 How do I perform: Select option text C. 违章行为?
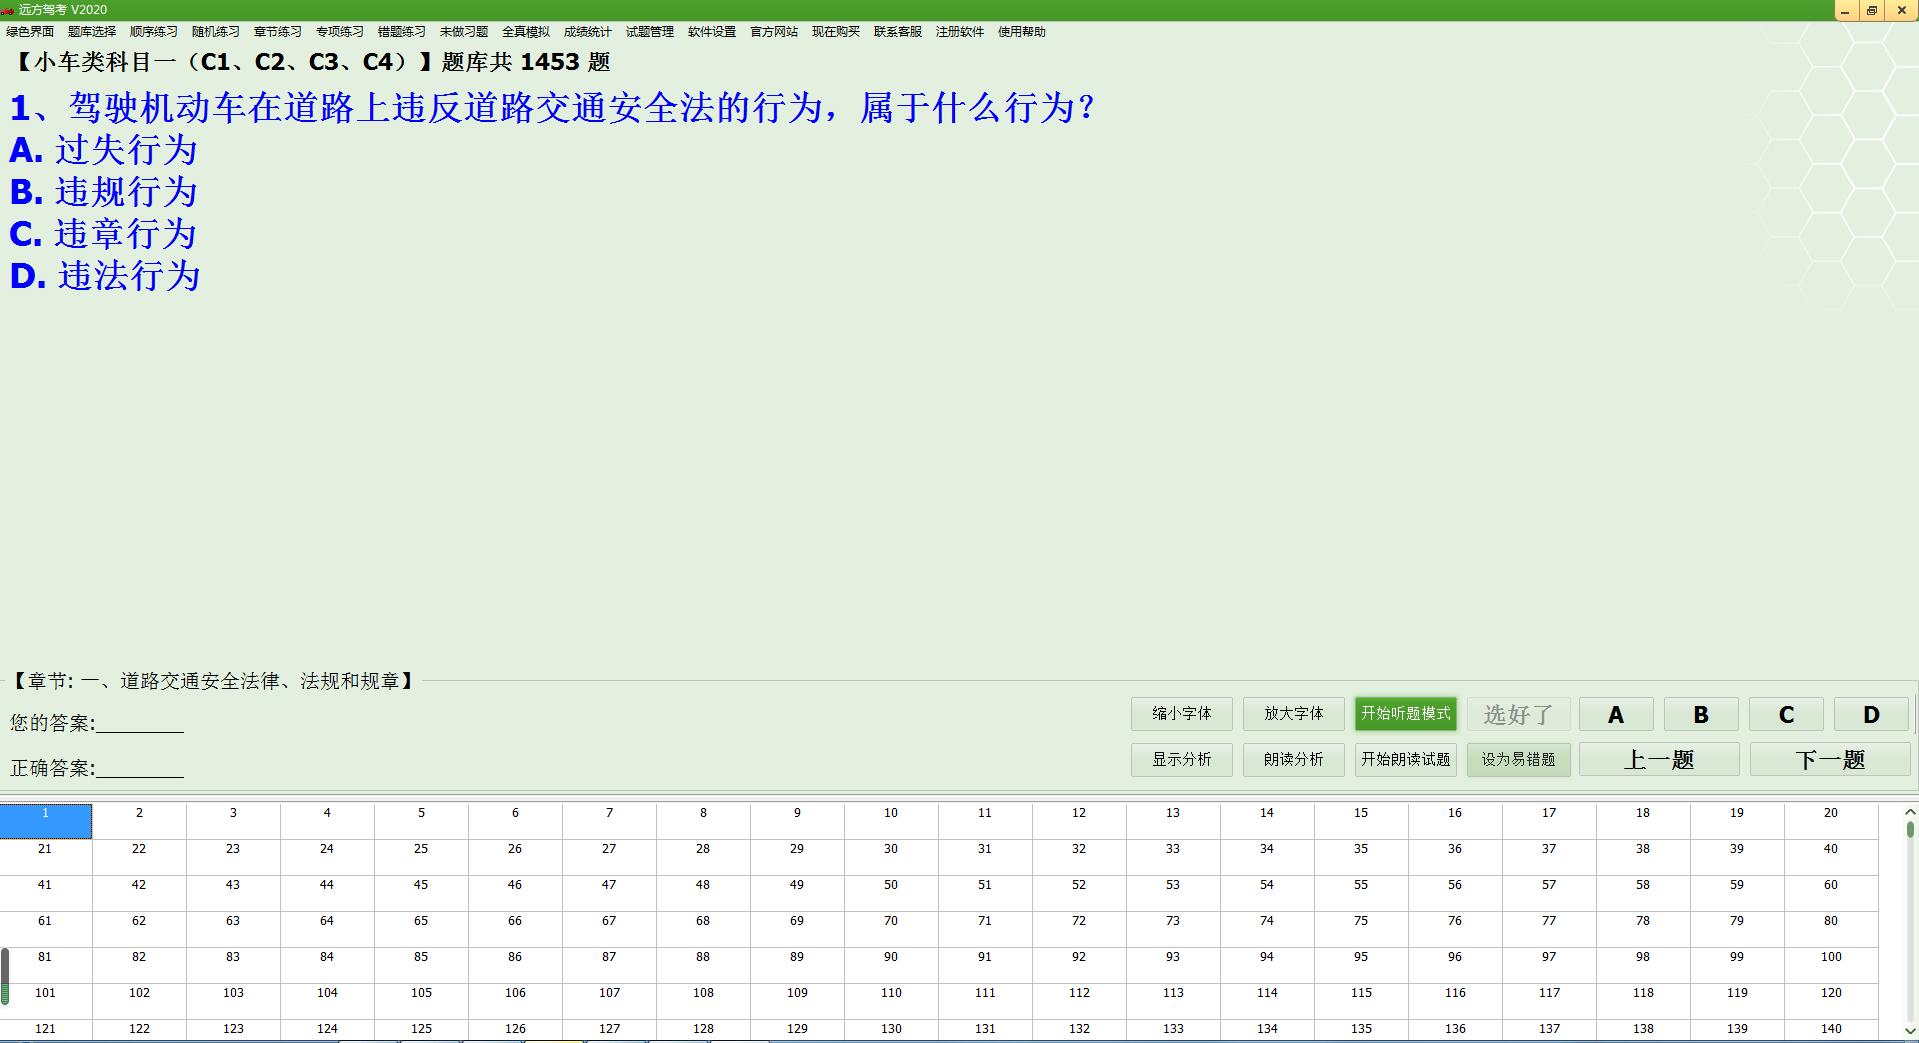click(104, 234)
